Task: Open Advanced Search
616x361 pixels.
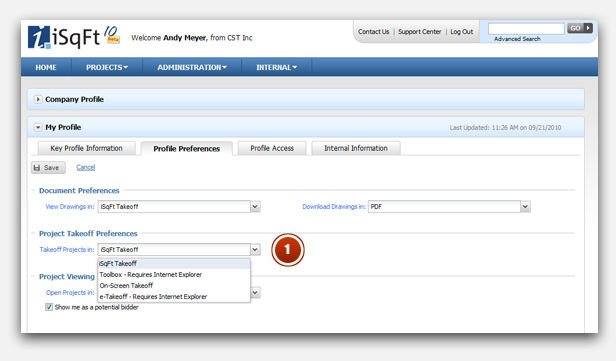Action: pyautogui.click(x=517, y=39)
